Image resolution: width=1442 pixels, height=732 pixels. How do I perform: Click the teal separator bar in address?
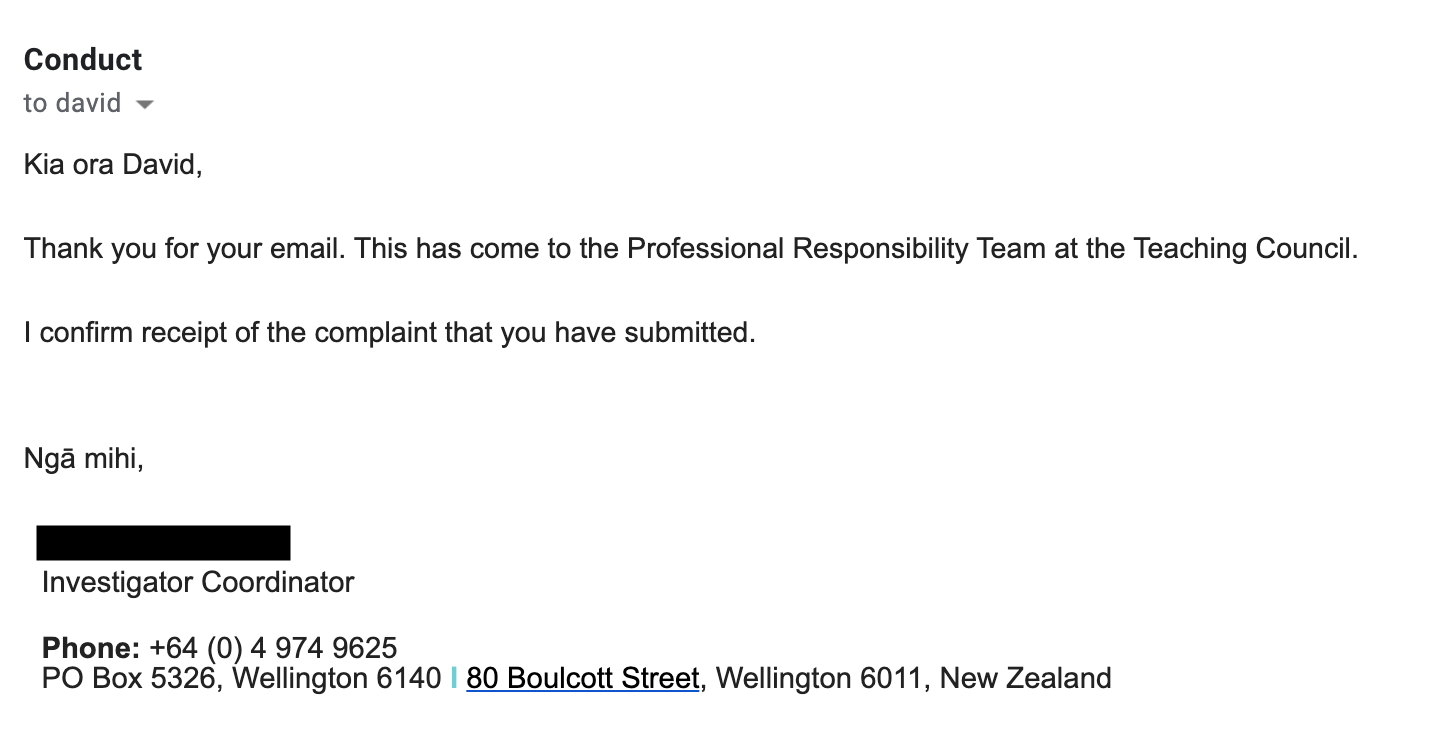click(x=454, y=679)
